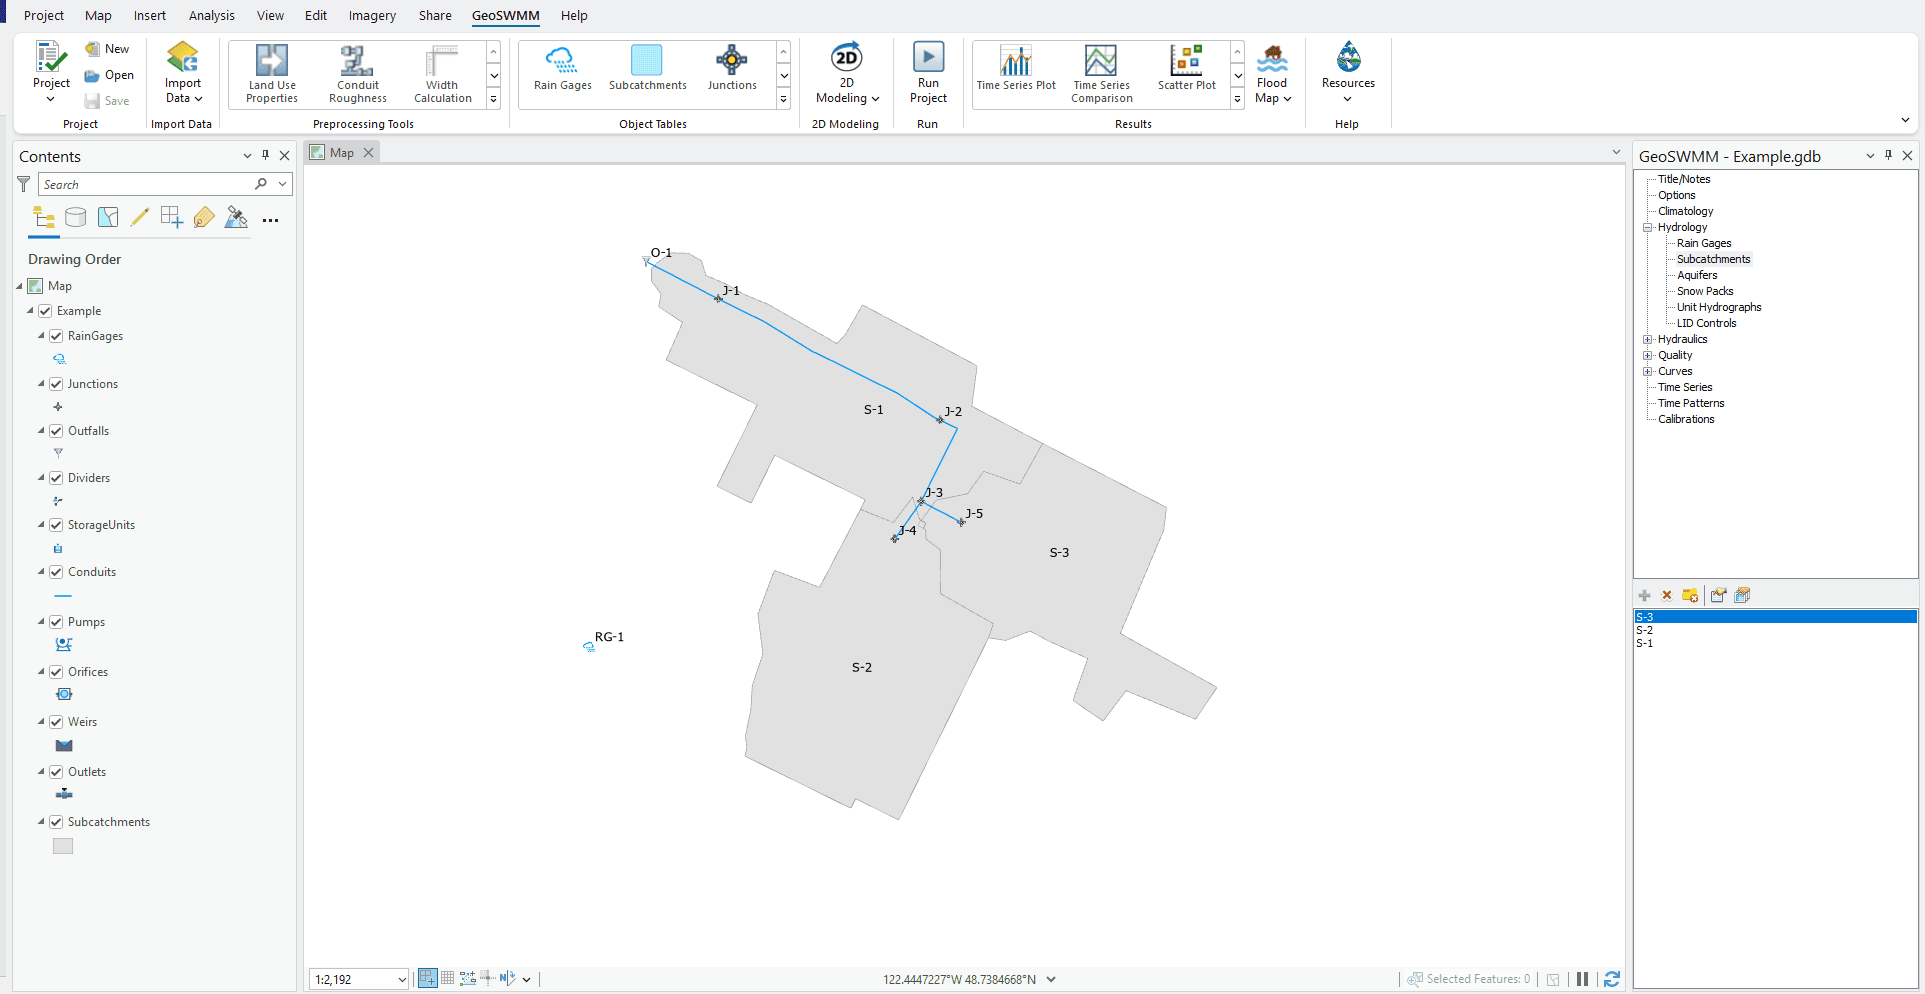Select the Conduit Roughness preprocessing tool

tap(357, 72)
